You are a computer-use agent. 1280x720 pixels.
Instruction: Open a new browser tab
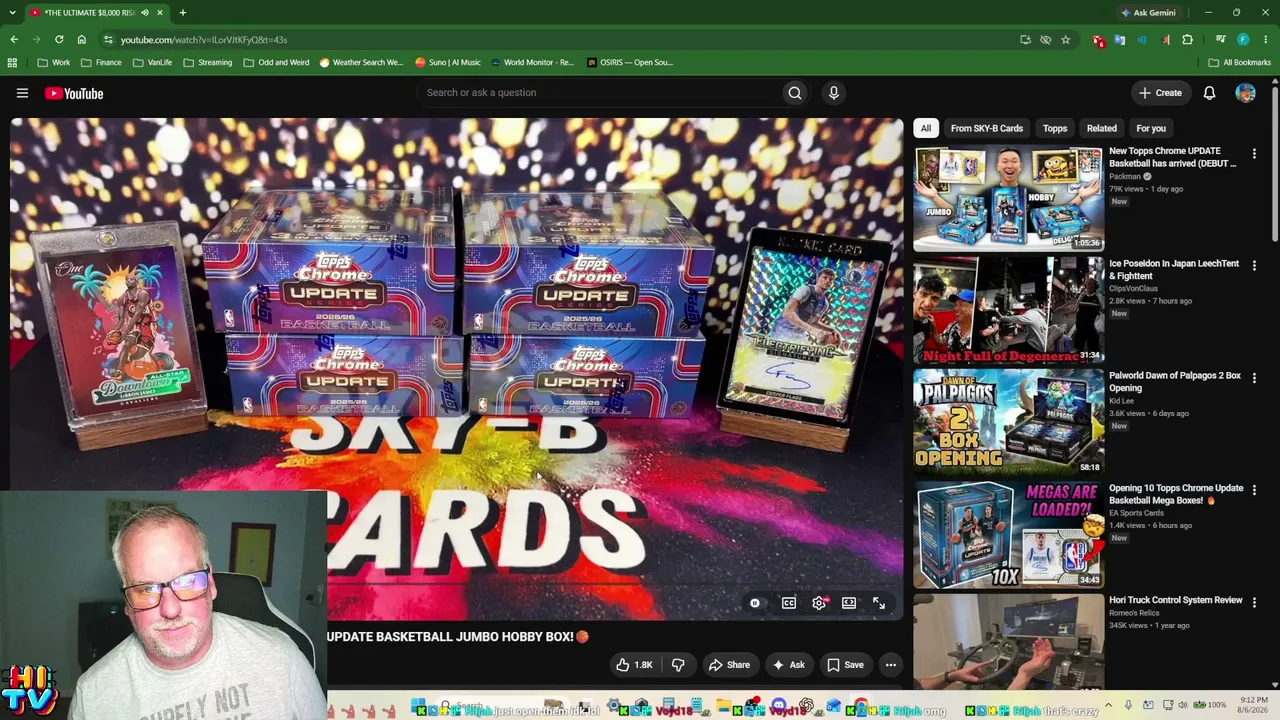point(182,13)
